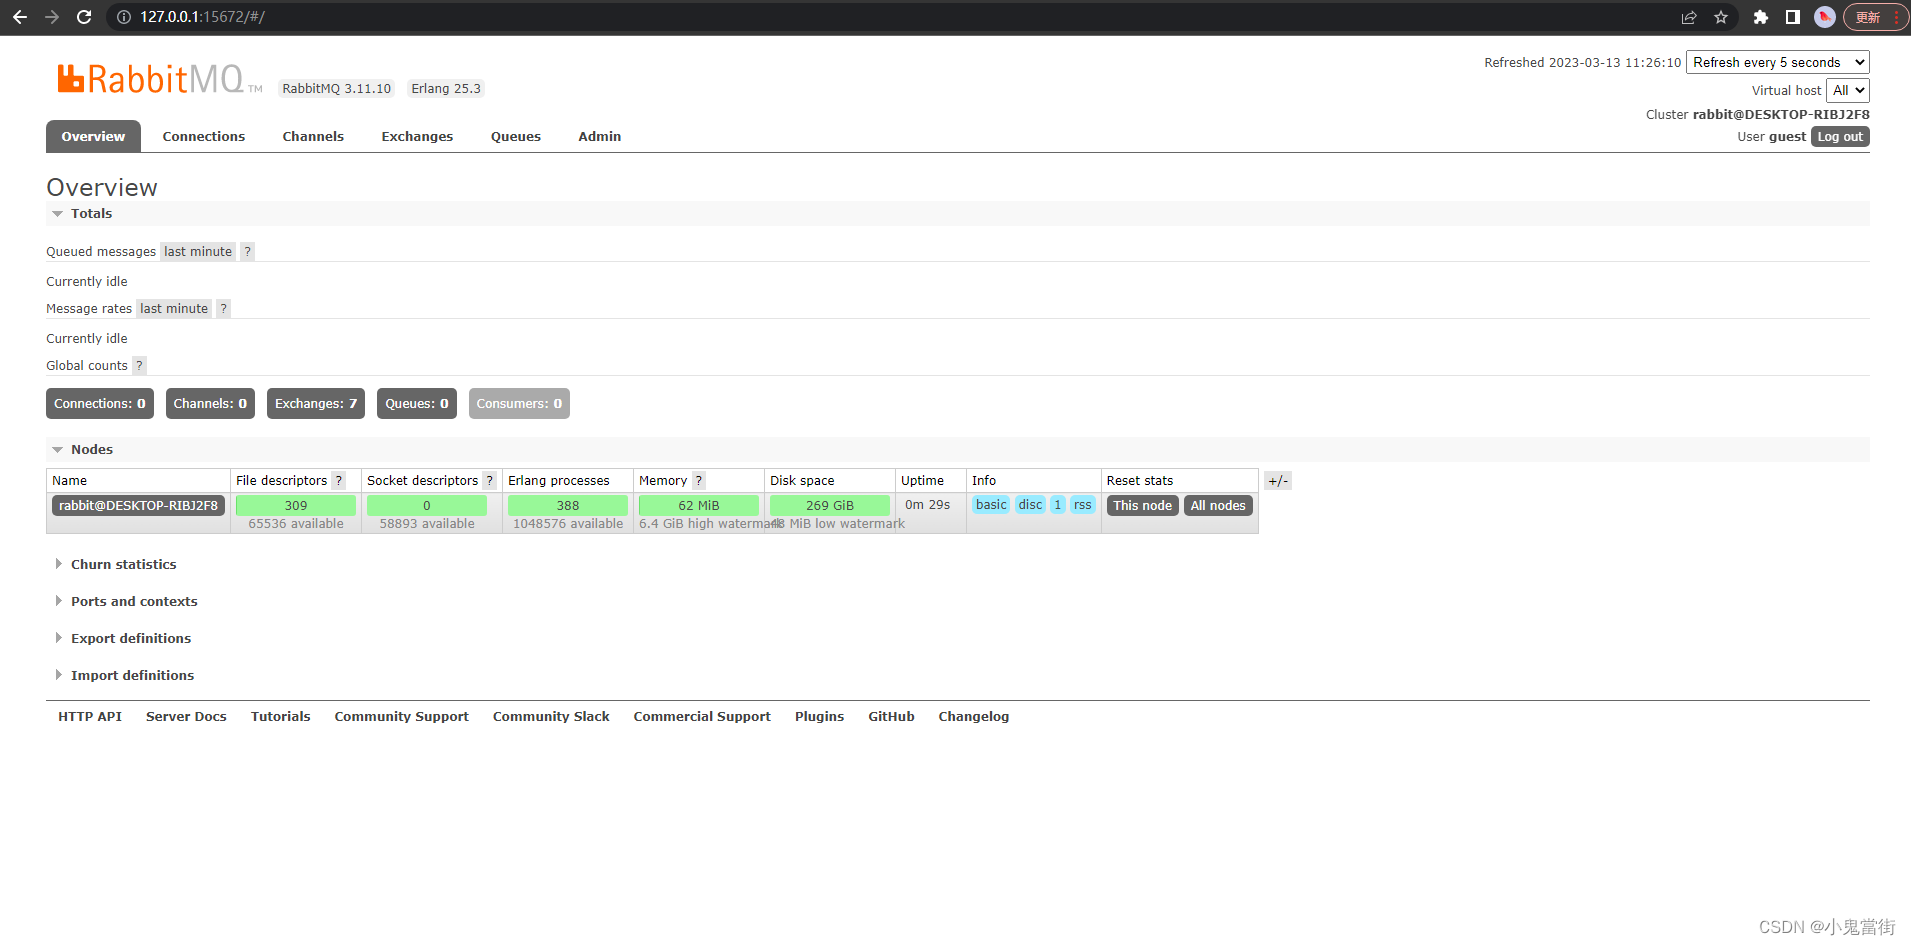Screen dimensions: 1911x945
Task: Reset stats for All nodes
Action: pos(1218,506)
